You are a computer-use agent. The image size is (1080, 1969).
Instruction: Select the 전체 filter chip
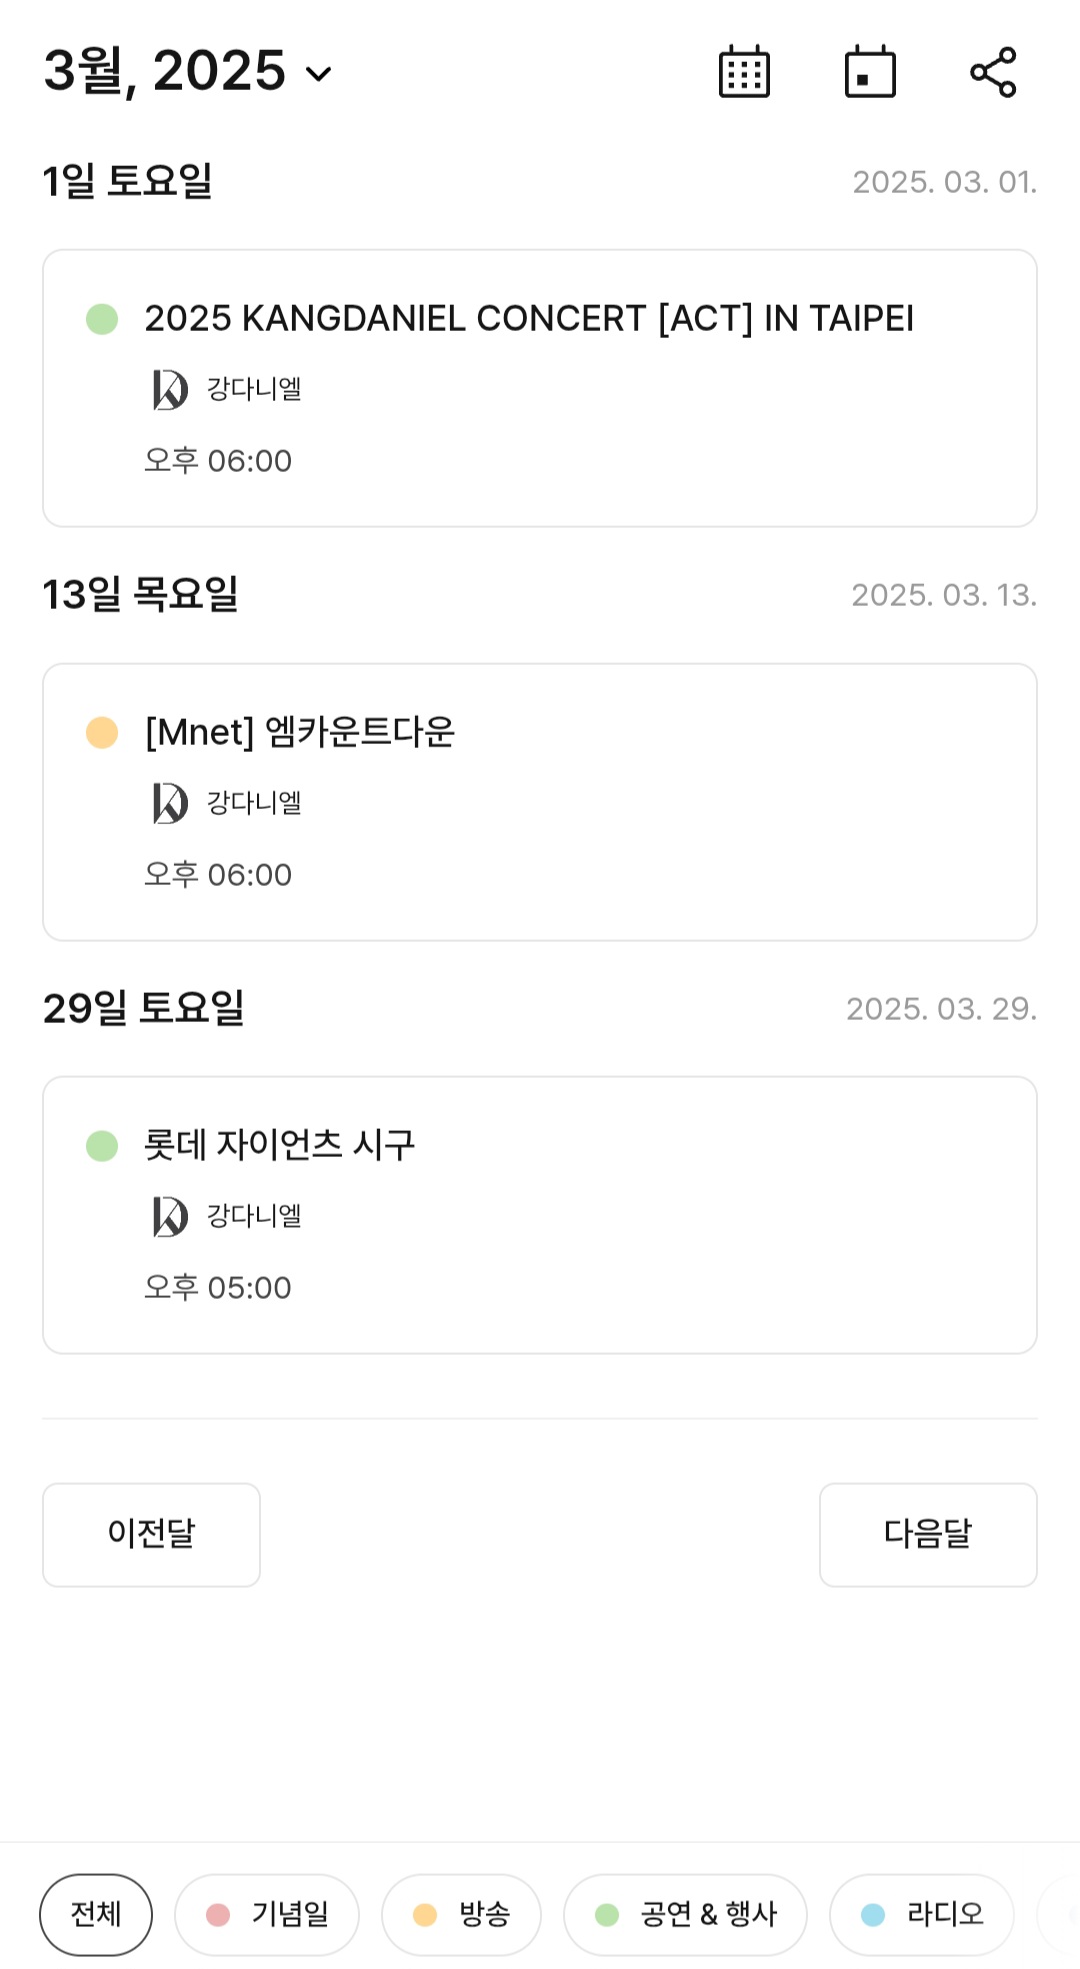96,1914
